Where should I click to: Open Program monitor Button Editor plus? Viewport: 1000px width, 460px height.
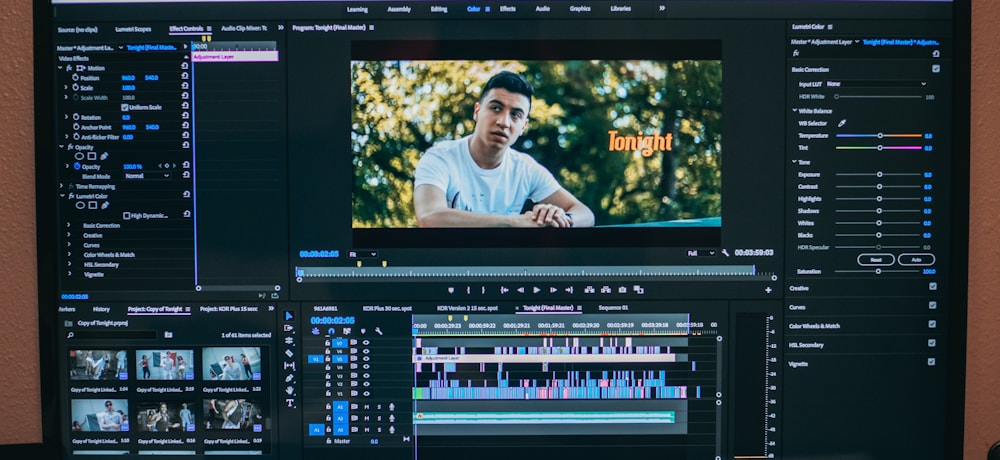(x=768, y=290)
